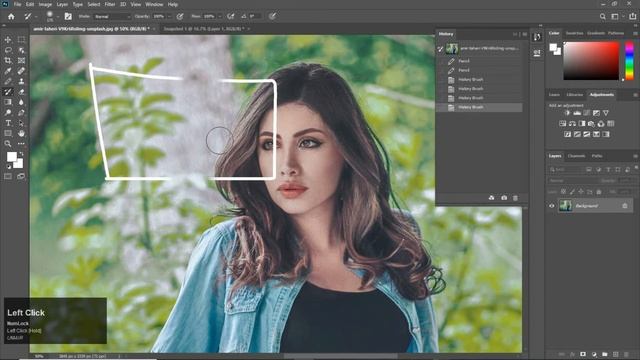Open the Layers panel menu
Viewport: 640px width, 360px height.
pos(635,156)
